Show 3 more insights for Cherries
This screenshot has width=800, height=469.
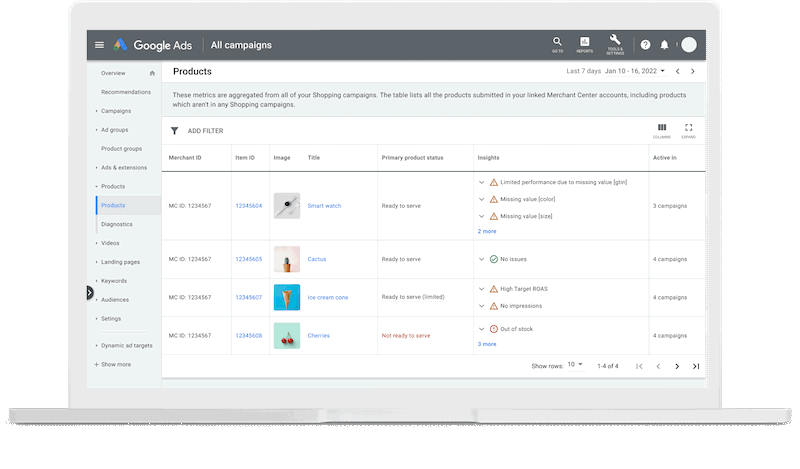[487, 344]
